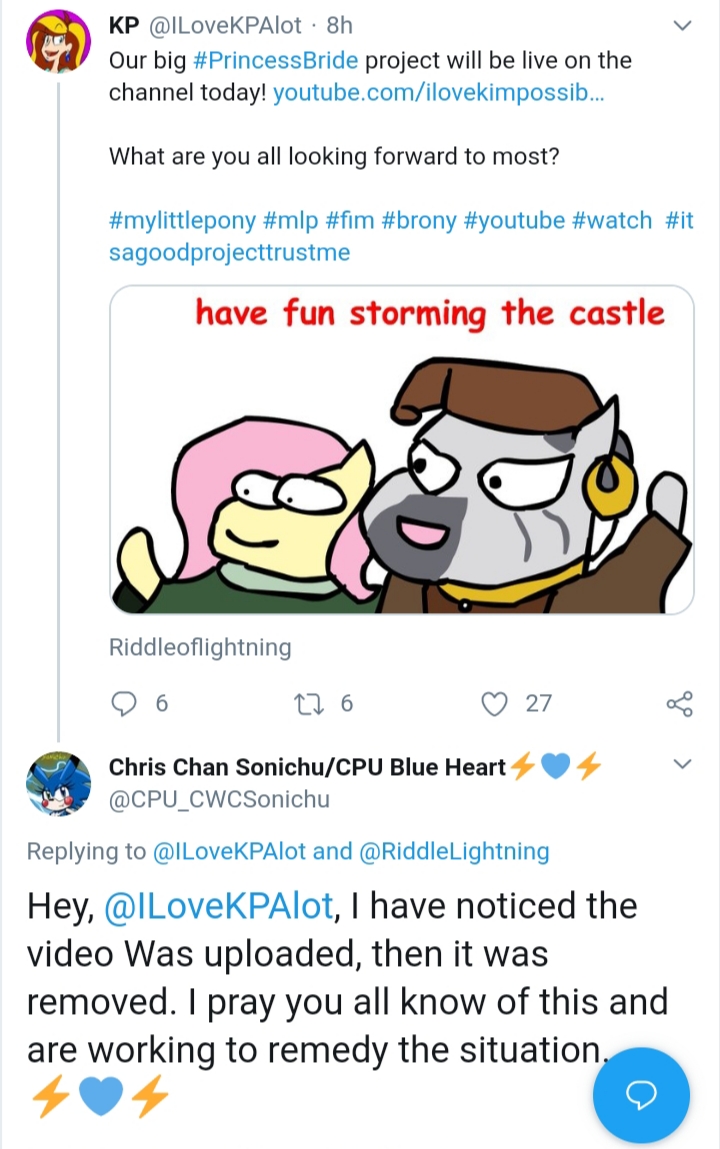720x1149 pixels.
Task: Open the Riddleoflightning image credit
Action: pos(200,647)
